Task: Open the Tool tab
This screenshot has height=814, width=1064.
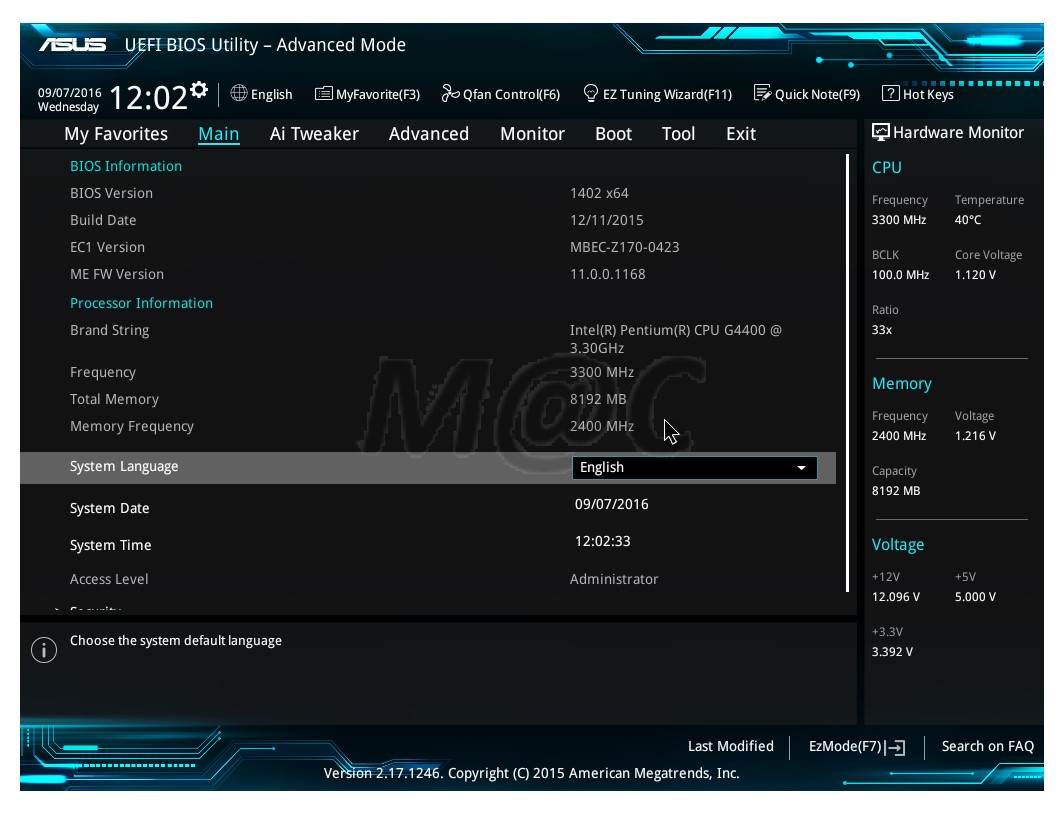Action: [x=679, y=134]
